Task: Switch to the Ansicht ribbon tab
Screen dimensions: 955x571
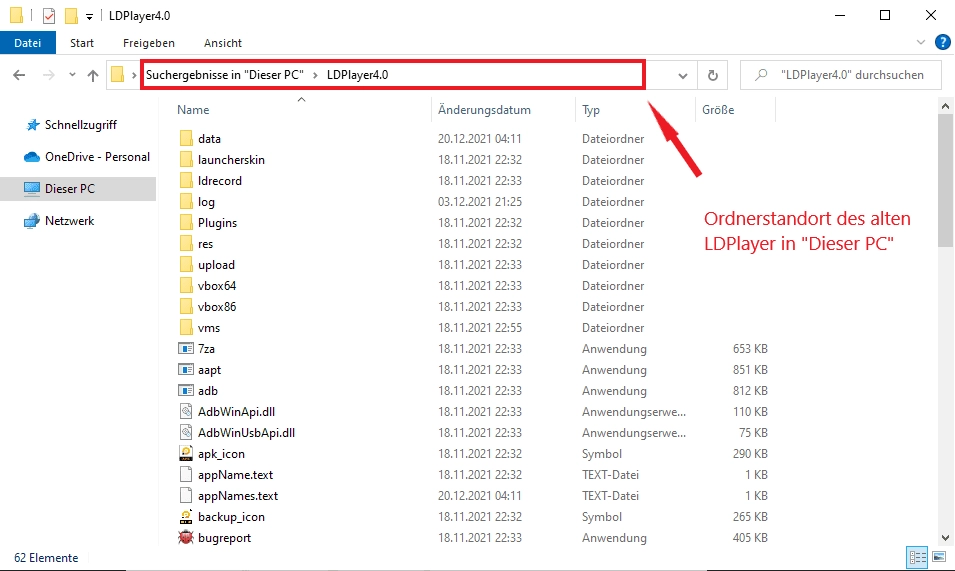Action: (223, 43)
